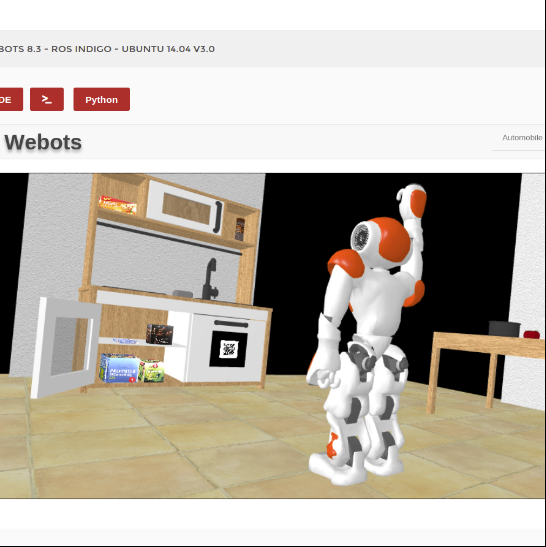Viewport: 546px width, 547px height.
Task: Click the dark box on the middle shelf
Action: coord(159,334)
